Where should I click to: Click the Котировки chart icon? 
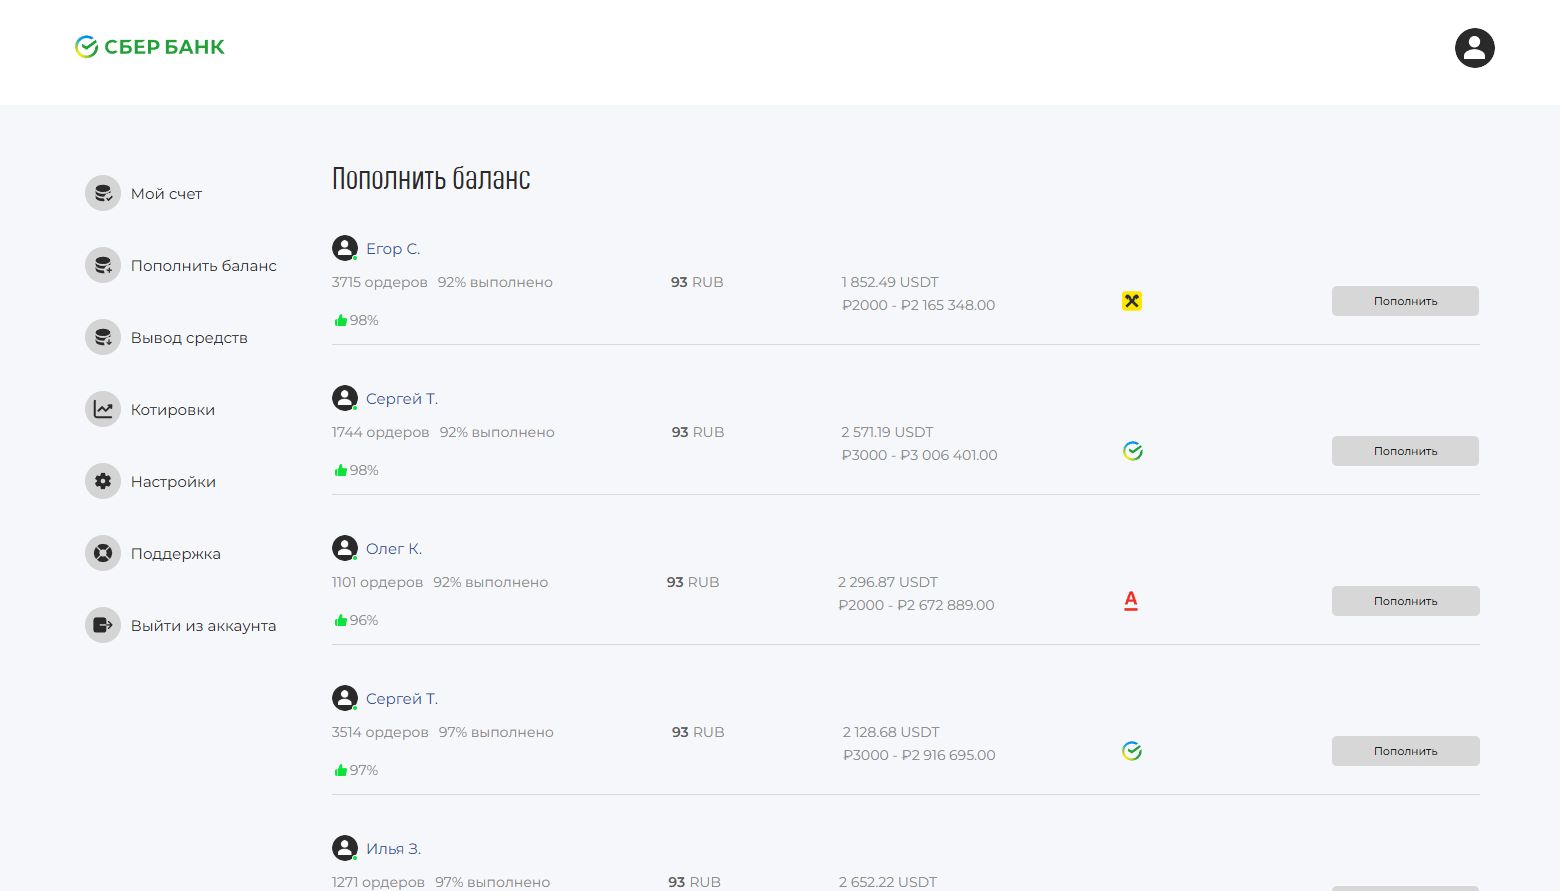tap(103, 409)
